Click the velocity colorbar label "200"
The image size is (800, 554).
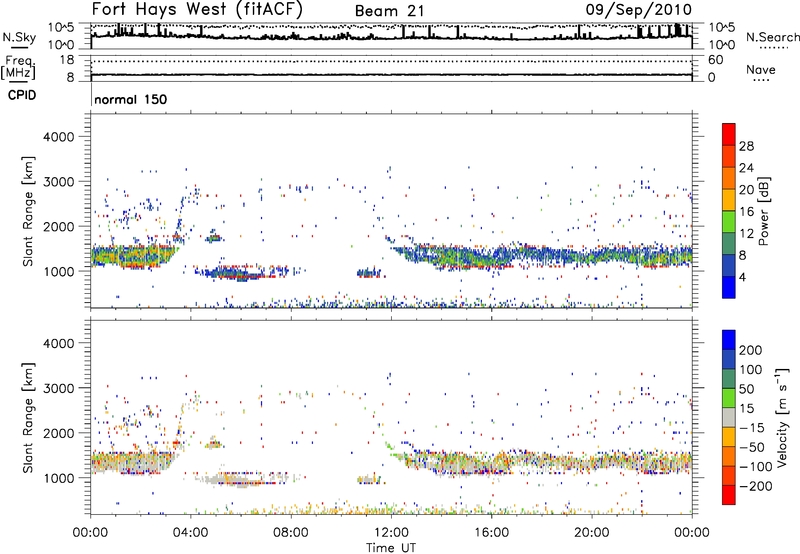coord(751,350)
